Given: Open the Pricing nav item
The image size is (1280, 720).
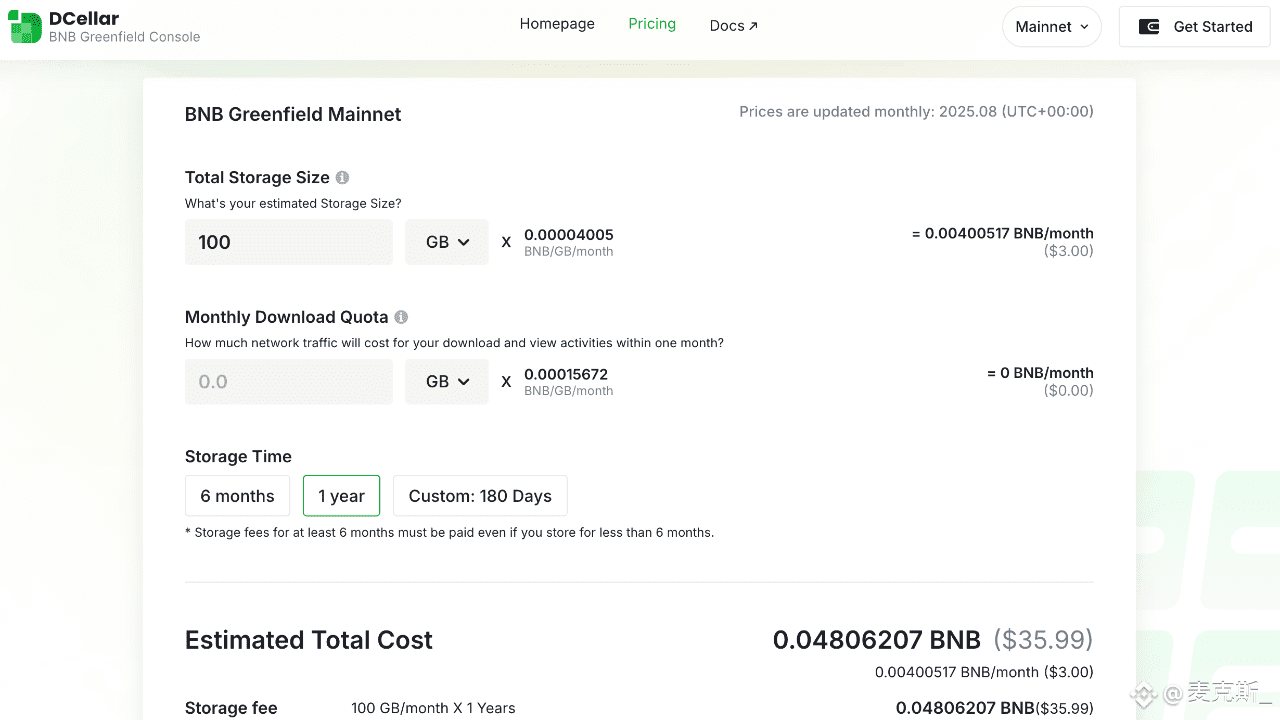Looking at the screenshot, I should [x=652, y=24].
